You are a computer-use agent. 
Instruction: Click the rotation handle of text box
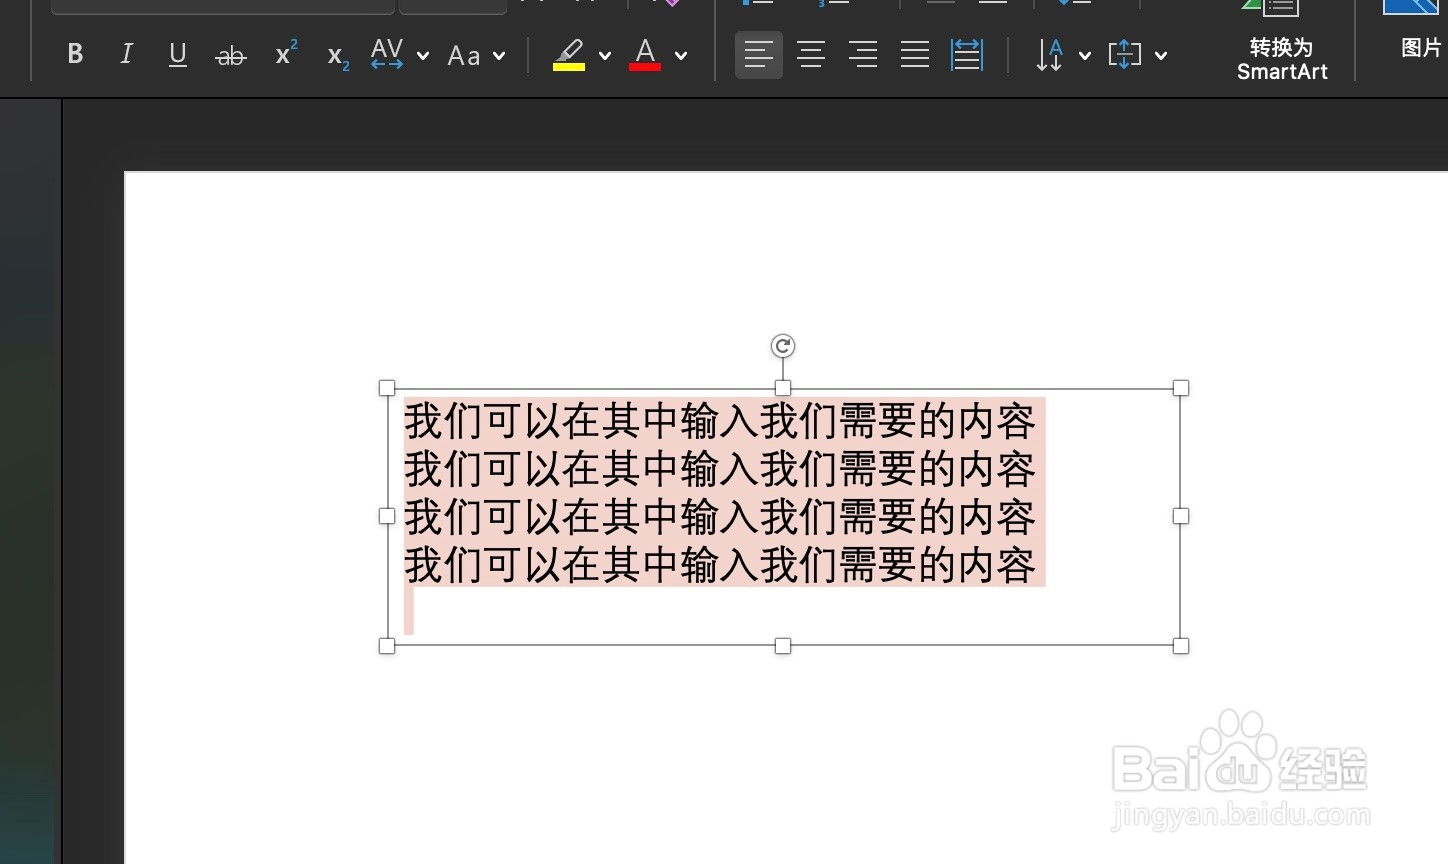783,346
